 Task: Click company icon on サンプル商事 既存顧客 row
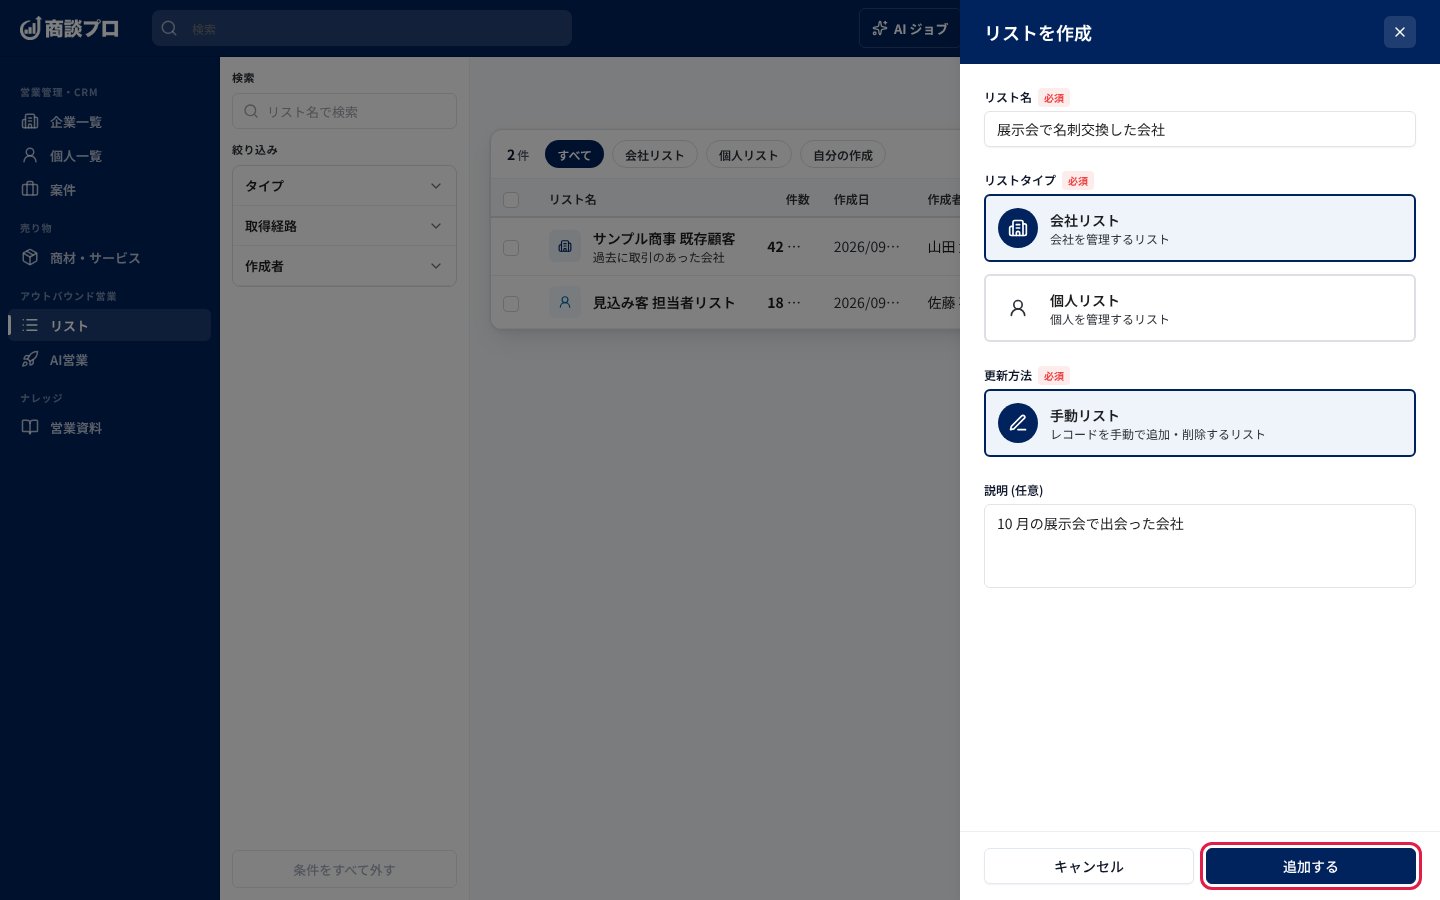click(565, 246)
